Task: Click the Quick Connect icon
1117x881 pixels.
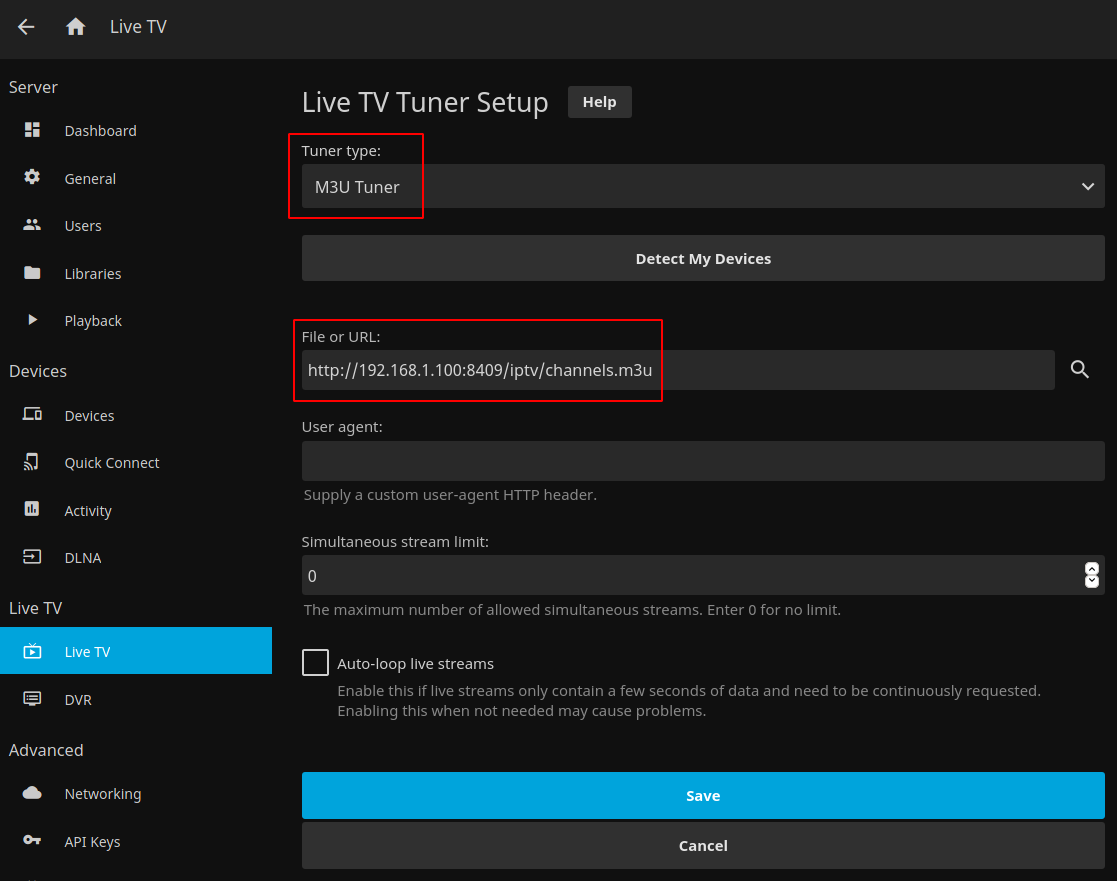Action: click(x=32, y=462)
